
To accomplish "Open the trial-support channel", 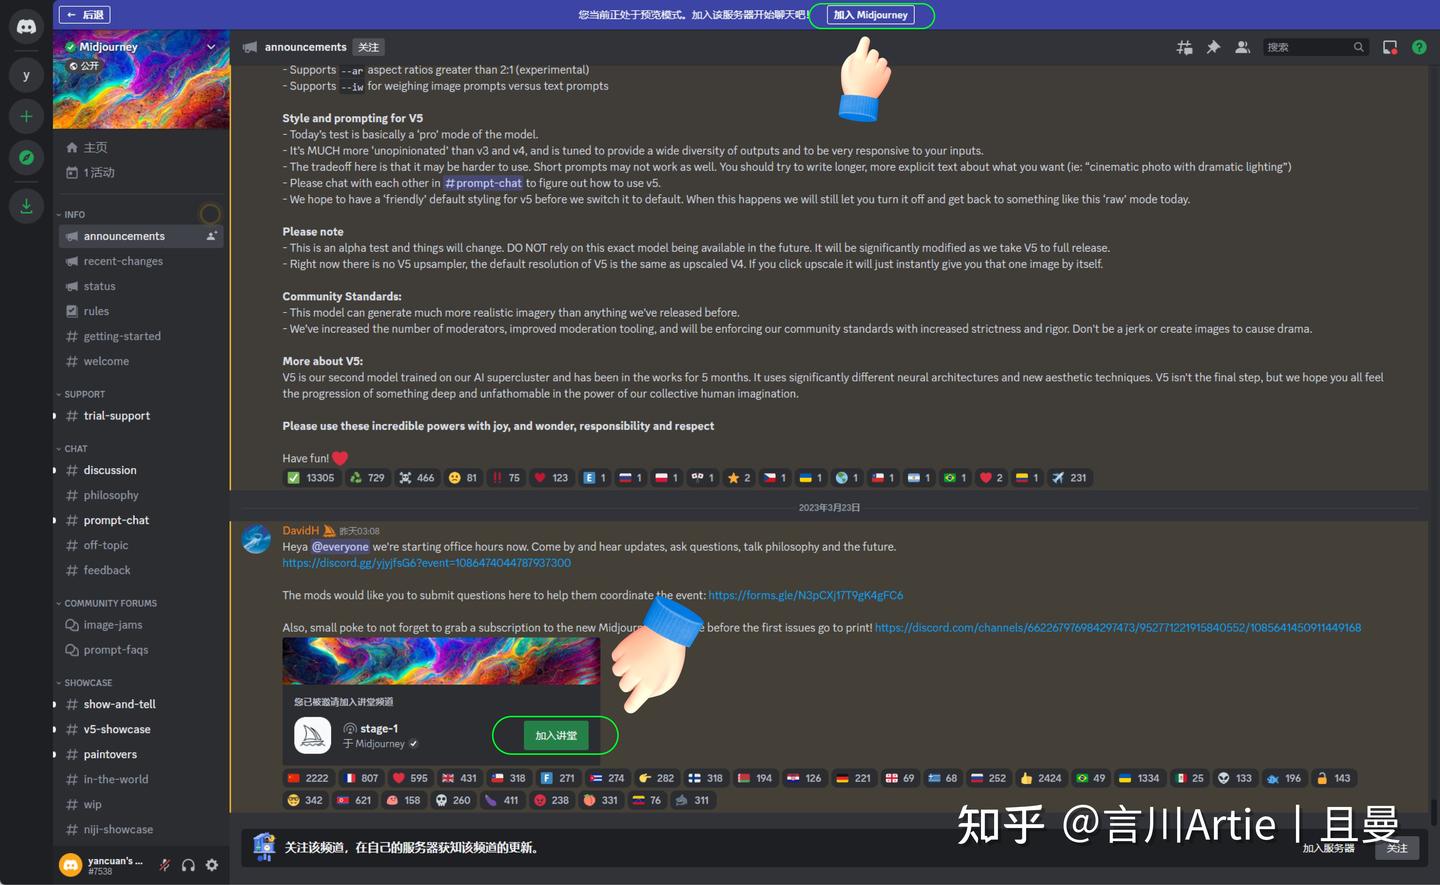I will [140, 416].
